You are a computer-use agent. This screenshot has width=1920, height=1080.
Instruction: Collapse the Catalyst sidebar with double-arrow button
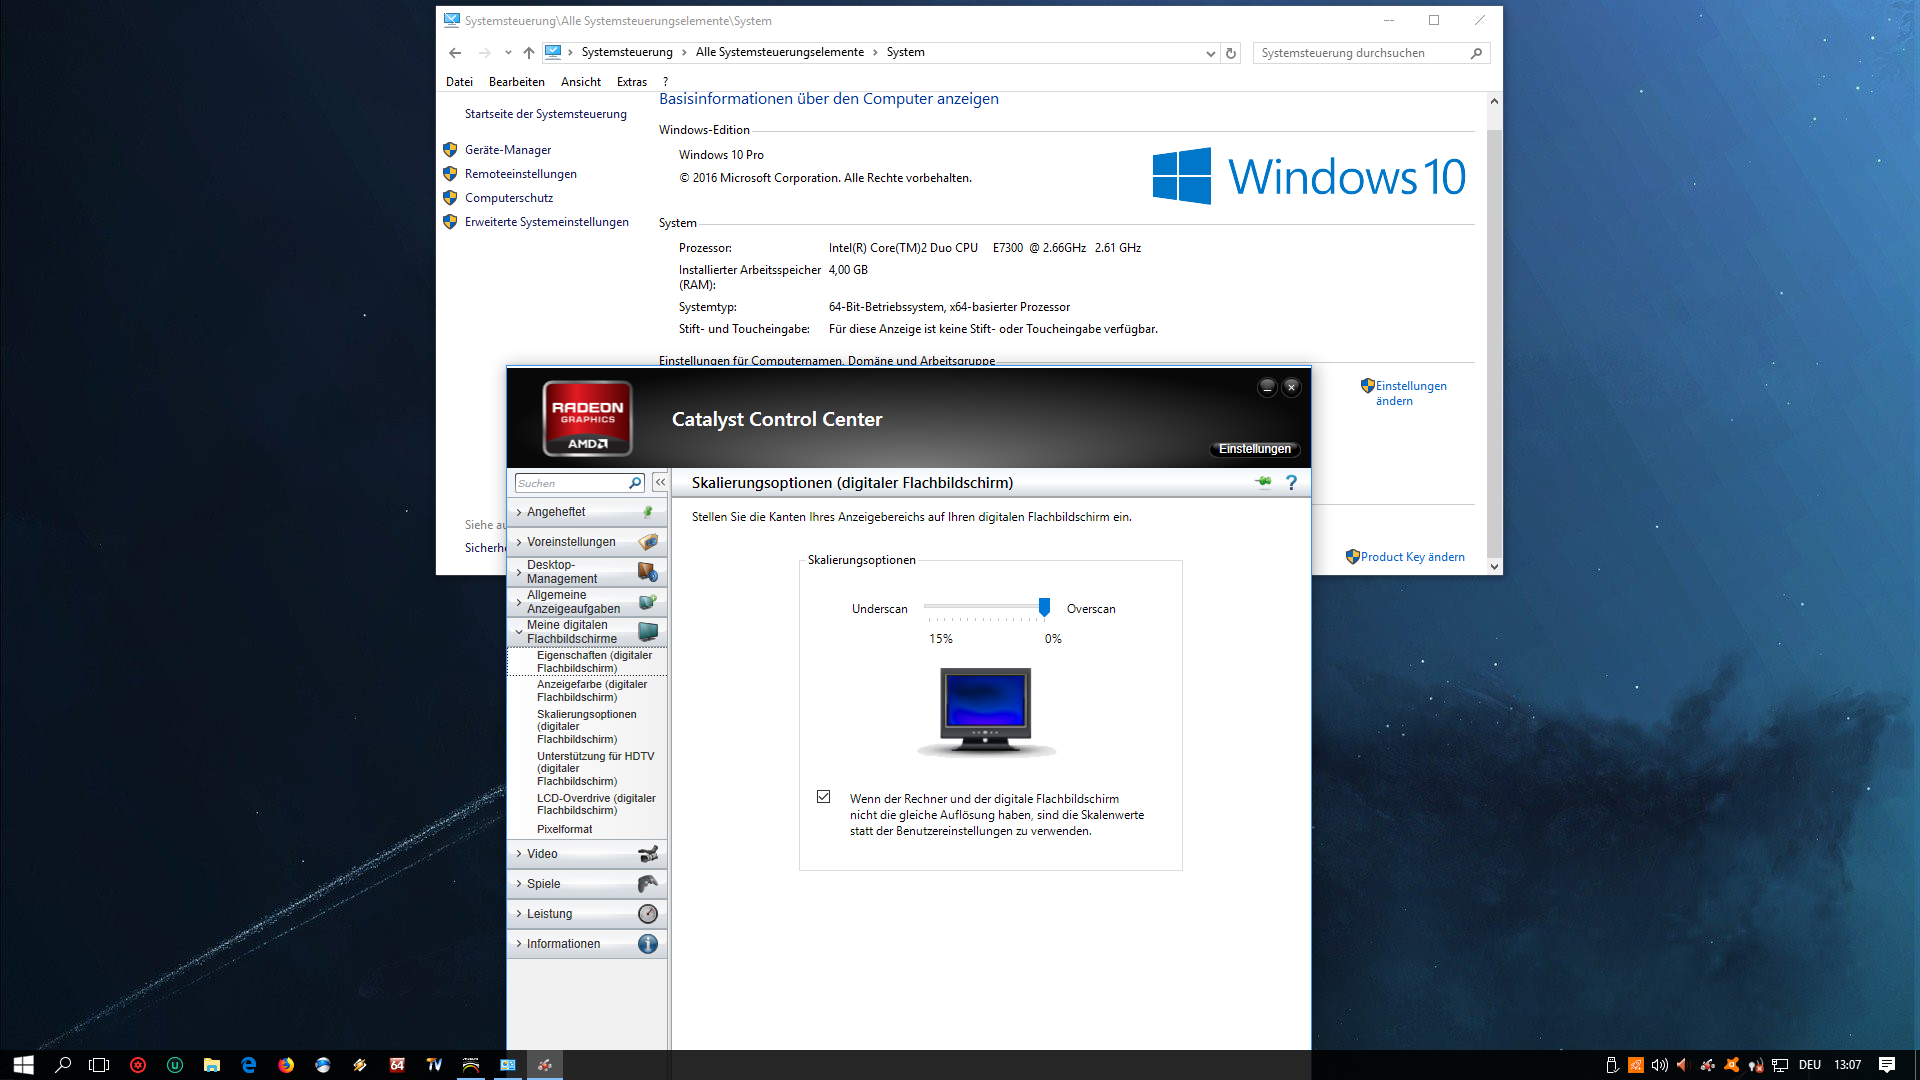(660, 482)
